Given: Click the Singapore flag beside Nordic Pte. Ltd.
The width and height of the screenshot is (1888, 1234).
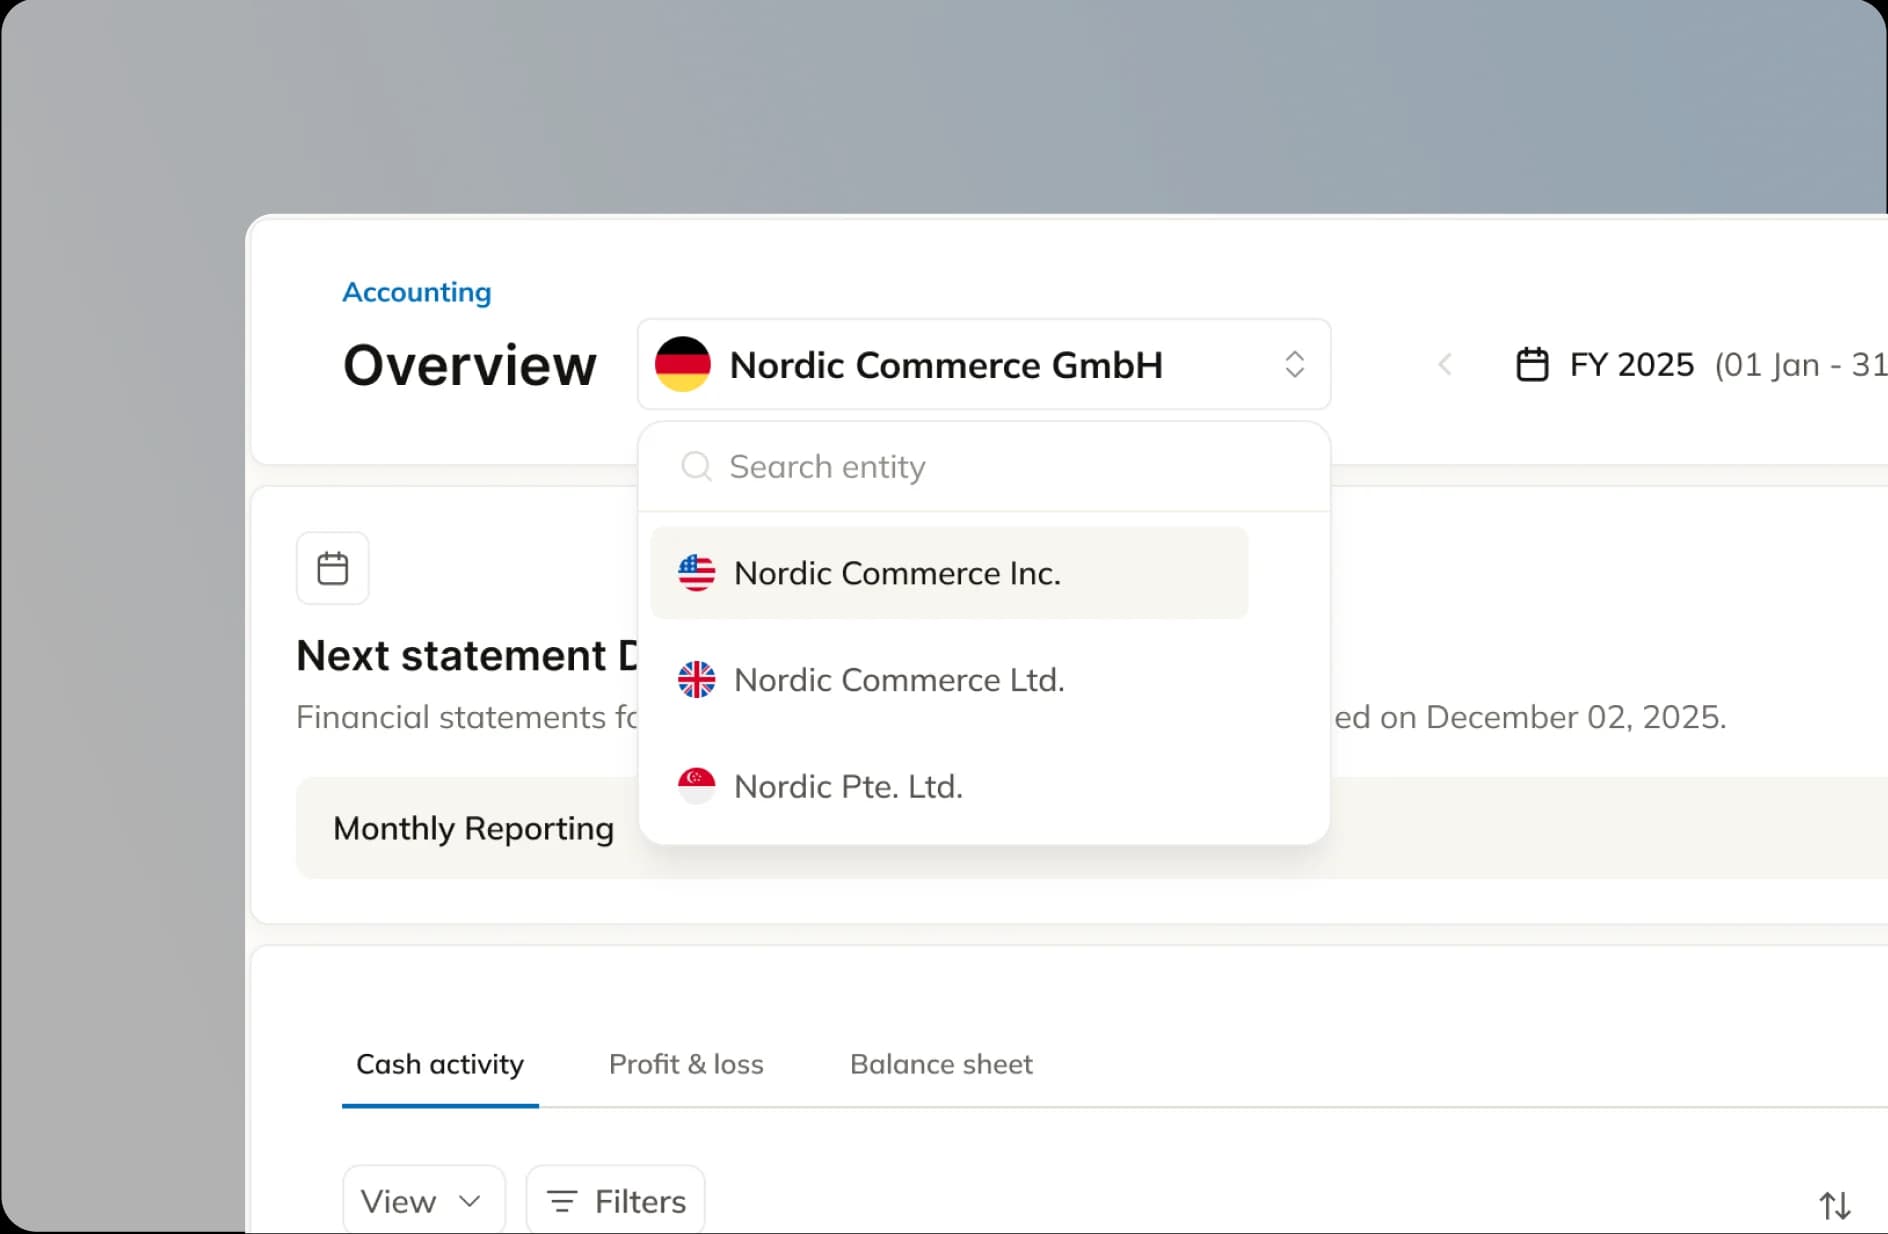Looking at the screenshot, I should 697,786.
